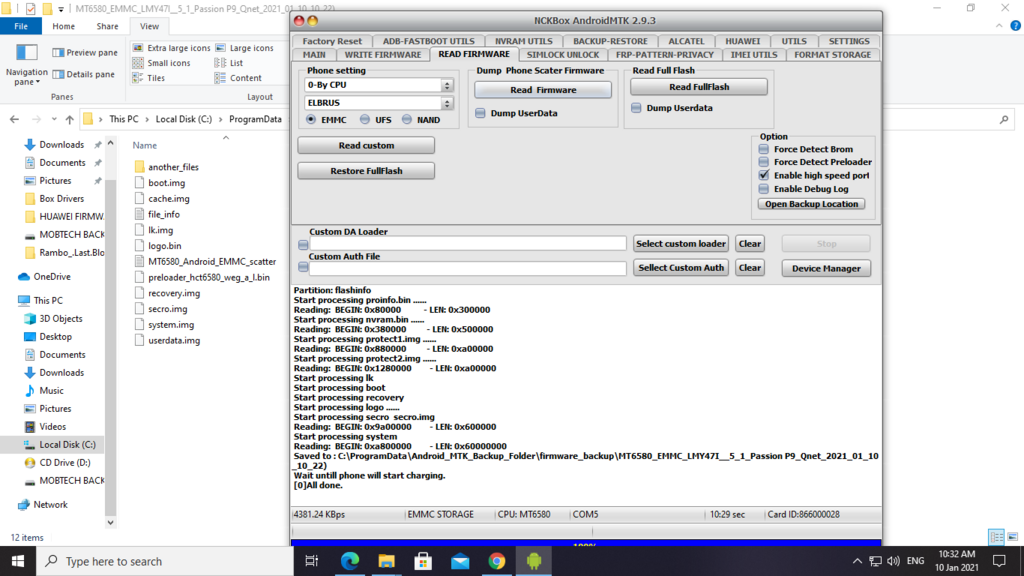Toggle the Custom Auth File checkbox
Image resolution: width=1024 pixels, height=576 pixels.
(x=303, y=267)
